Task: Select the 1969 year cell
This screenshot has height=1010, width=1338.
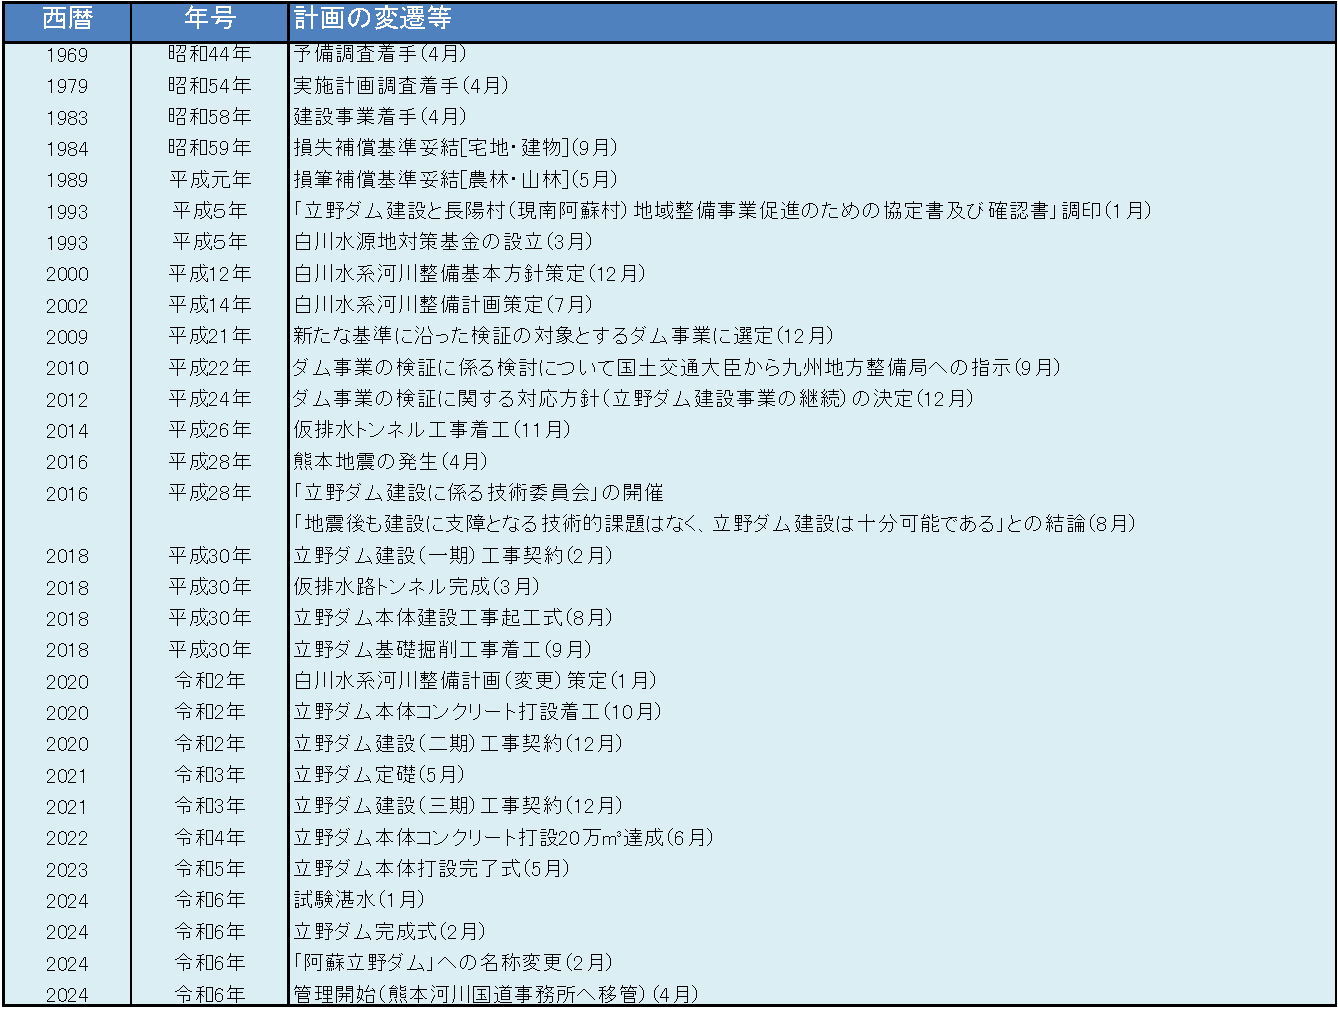Action: click(67, 55)
